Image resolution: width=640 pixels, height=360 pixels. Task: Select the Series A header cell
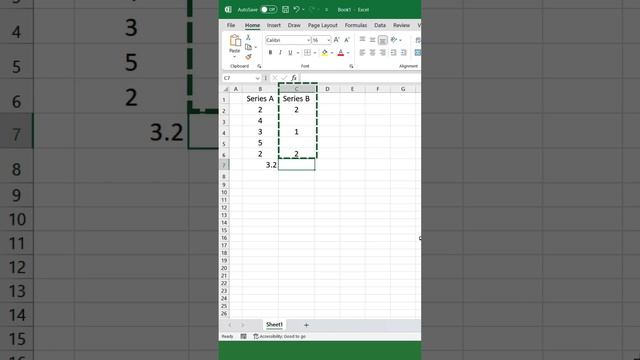coord(260,99)
